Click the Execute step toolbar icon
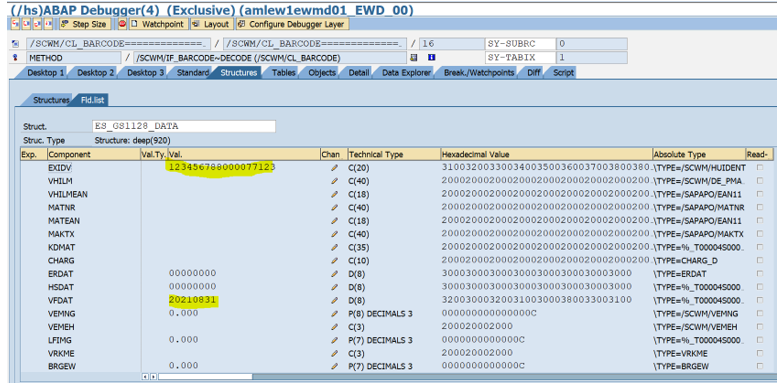The width and height of the screenshot is (780, 384). tap(25, 24)
